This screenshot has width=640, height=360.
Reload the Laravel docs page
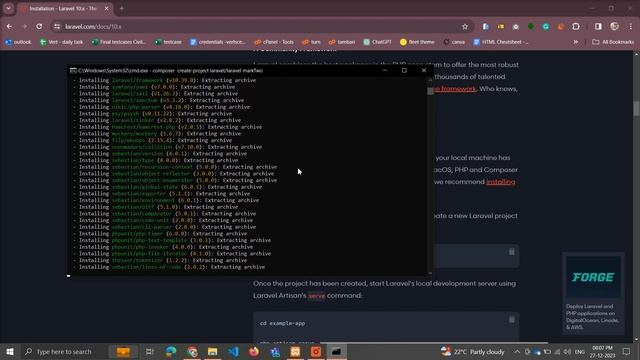pyautogui.click(x=39, y=27)
